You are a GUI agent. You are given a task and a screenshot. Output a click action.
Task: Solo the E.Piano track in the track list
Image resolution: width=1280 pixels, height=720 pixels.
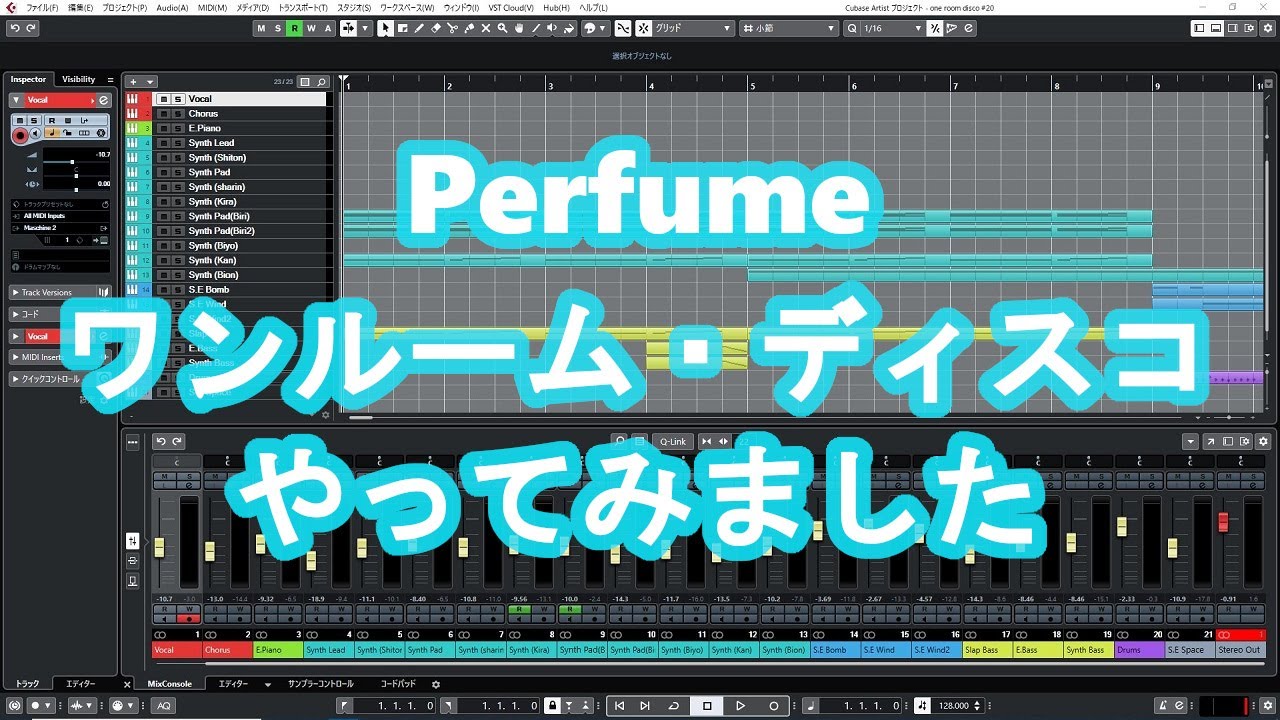(x=177, y=128)
